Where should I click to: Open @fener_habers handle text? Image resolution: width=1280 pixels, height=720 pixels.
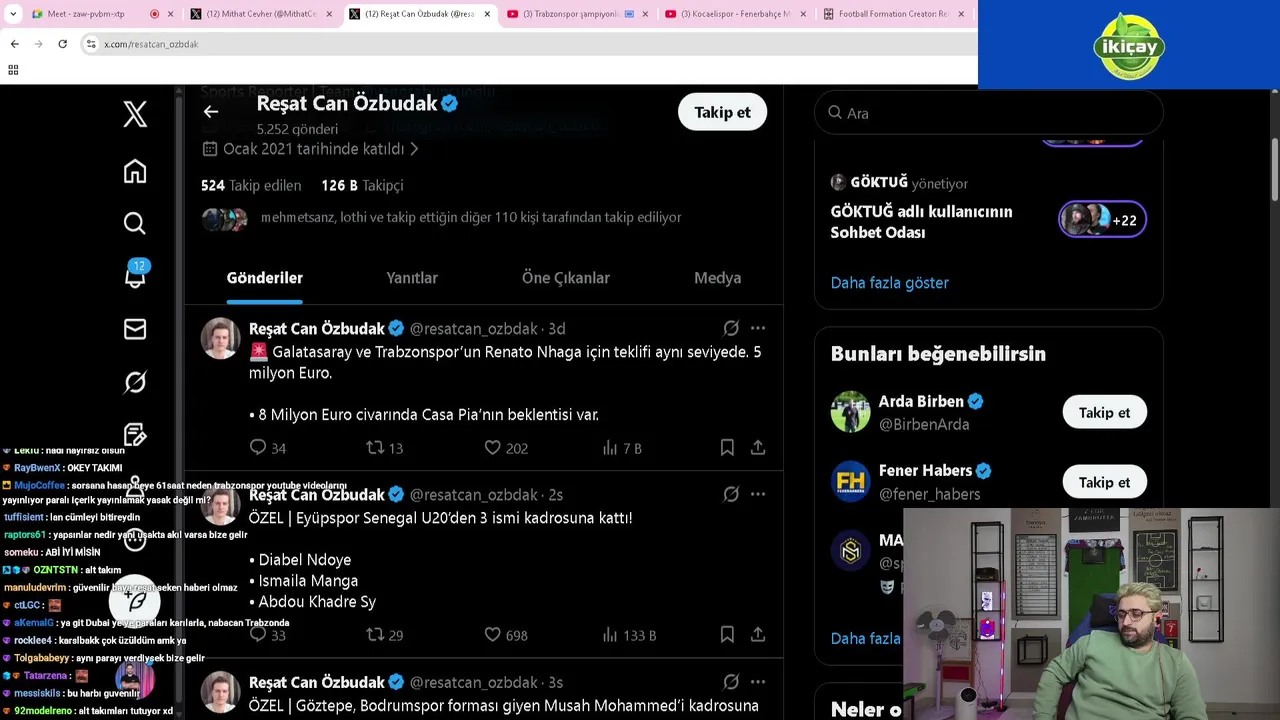point(929,494)
